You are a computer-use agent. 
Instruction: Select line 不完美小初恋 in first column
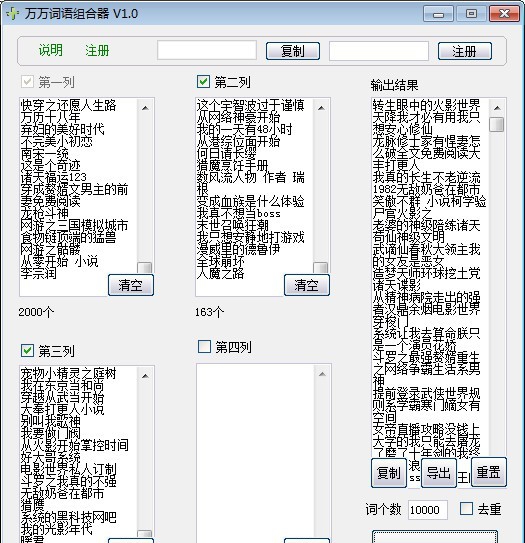[x=56, y=141]
